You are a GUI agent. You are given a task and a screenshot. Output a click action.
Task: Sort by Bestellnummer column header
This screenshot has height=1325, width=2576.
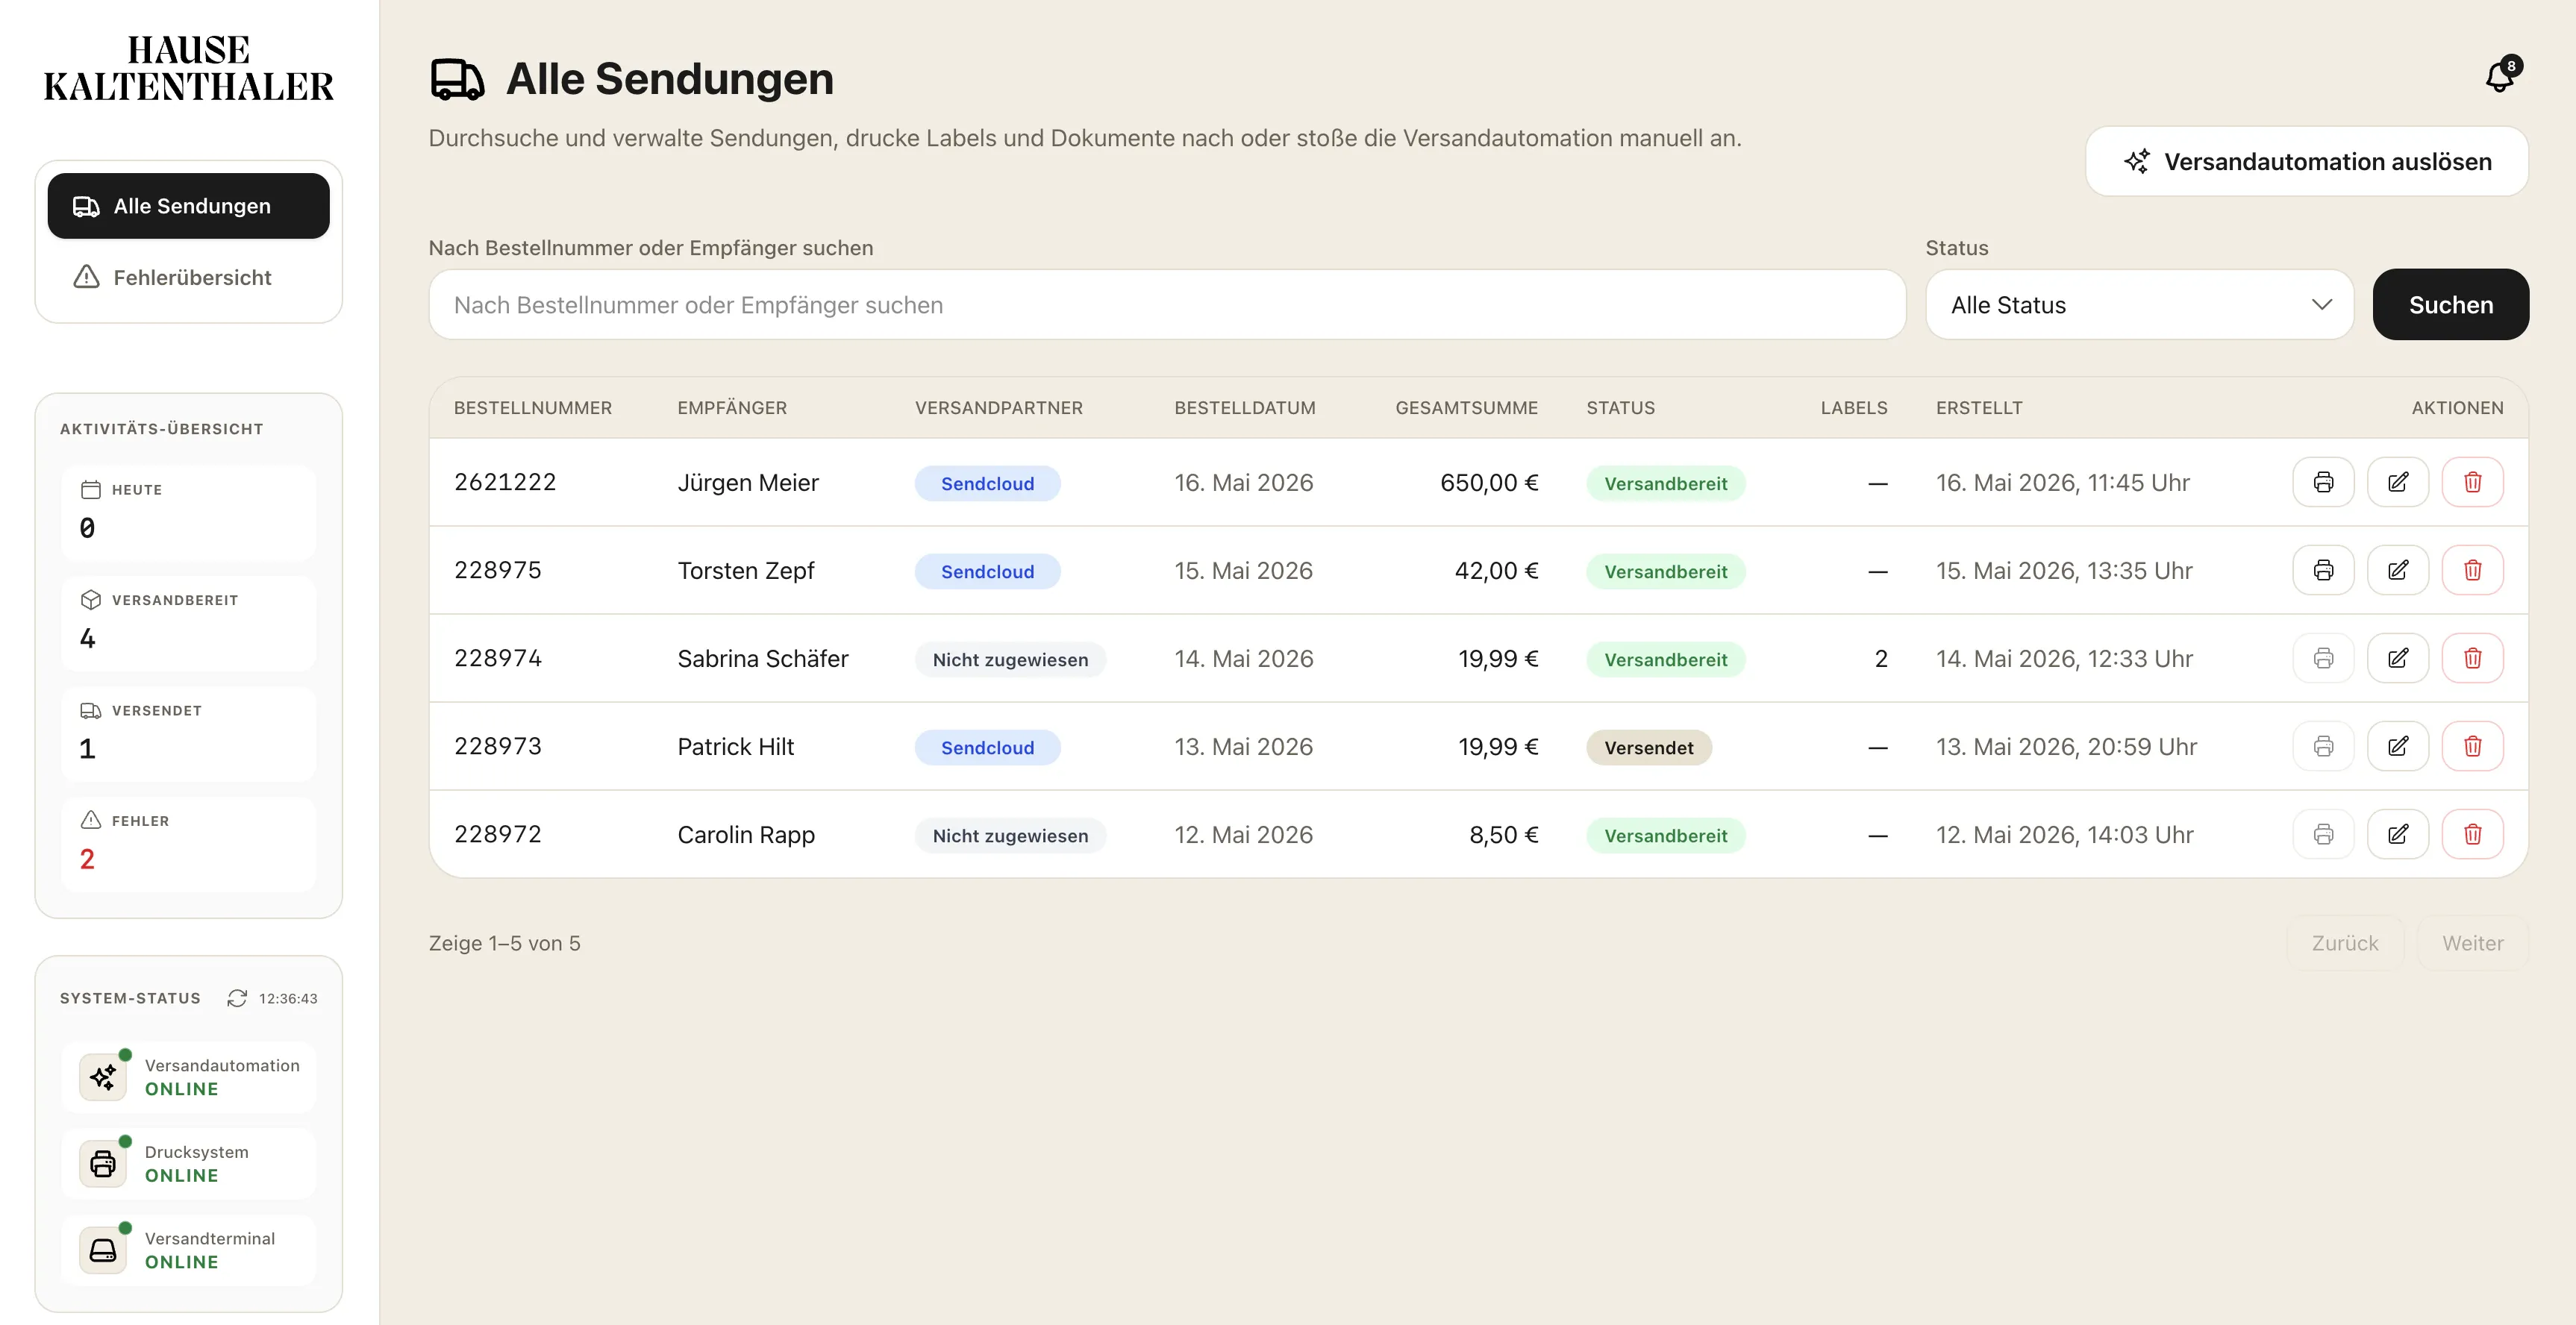(533, 408)
